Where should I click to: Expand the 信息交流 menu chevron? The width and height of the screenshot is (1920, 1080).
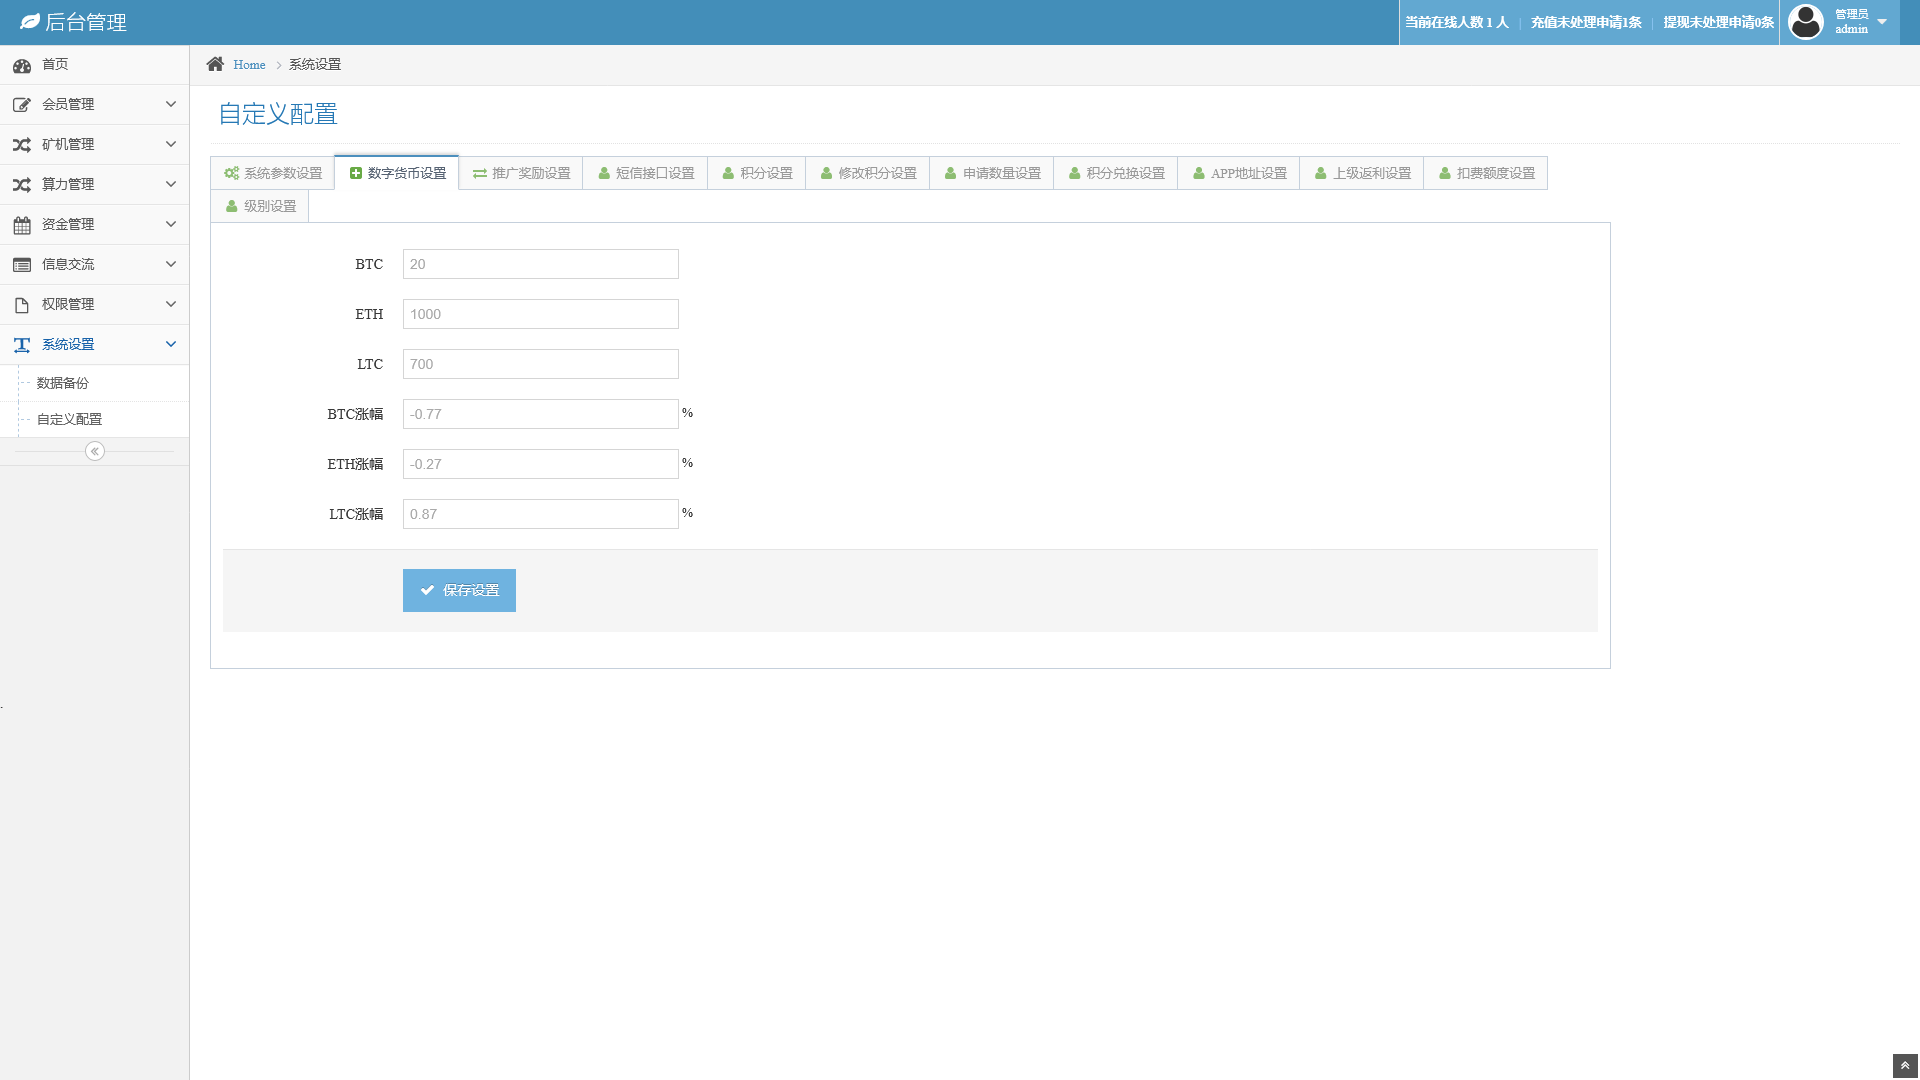tap(171, 264)
